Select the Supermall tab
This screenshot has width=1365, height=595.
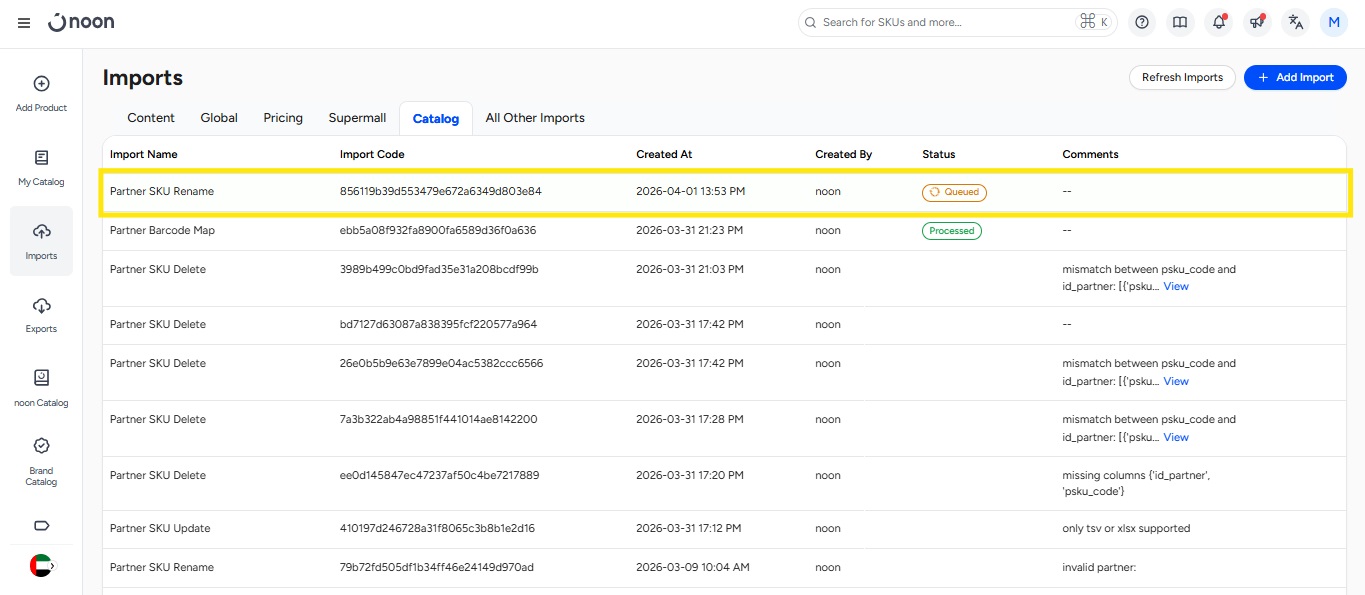click(x=357, y=118)
